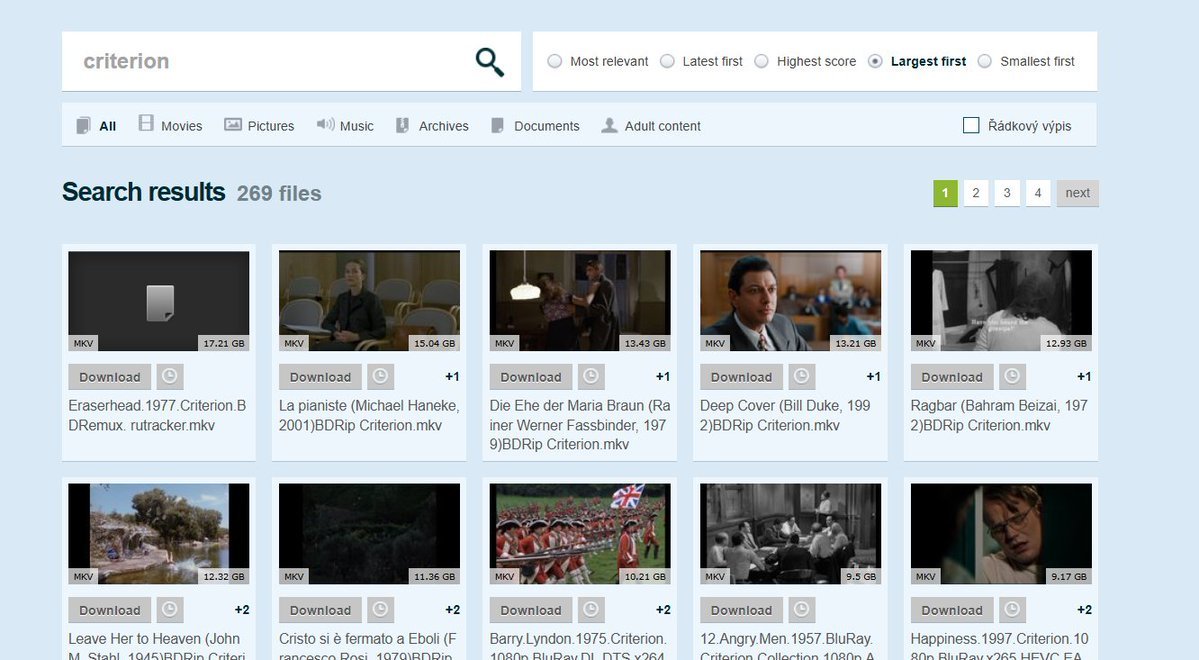
Task: Click the clock icon under Die Ehe der Maria Braun
Action: 591,377
